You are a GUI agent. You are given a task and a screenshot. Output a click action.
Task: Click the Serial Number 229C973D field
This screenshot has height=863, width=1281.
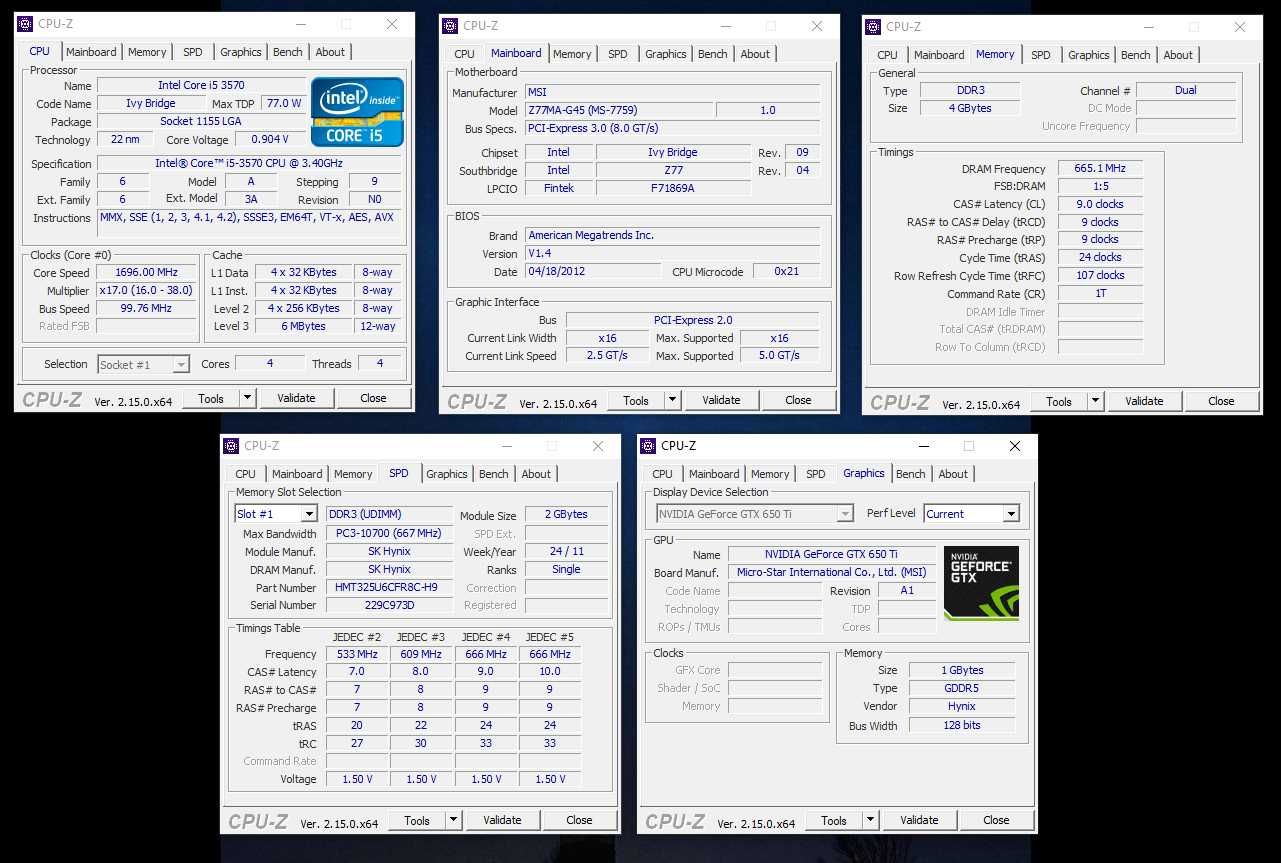389,605
